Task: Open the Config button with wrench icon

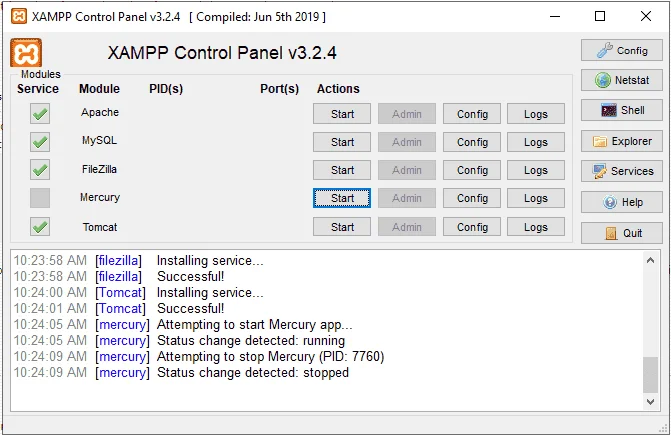Action: point(621,50)
